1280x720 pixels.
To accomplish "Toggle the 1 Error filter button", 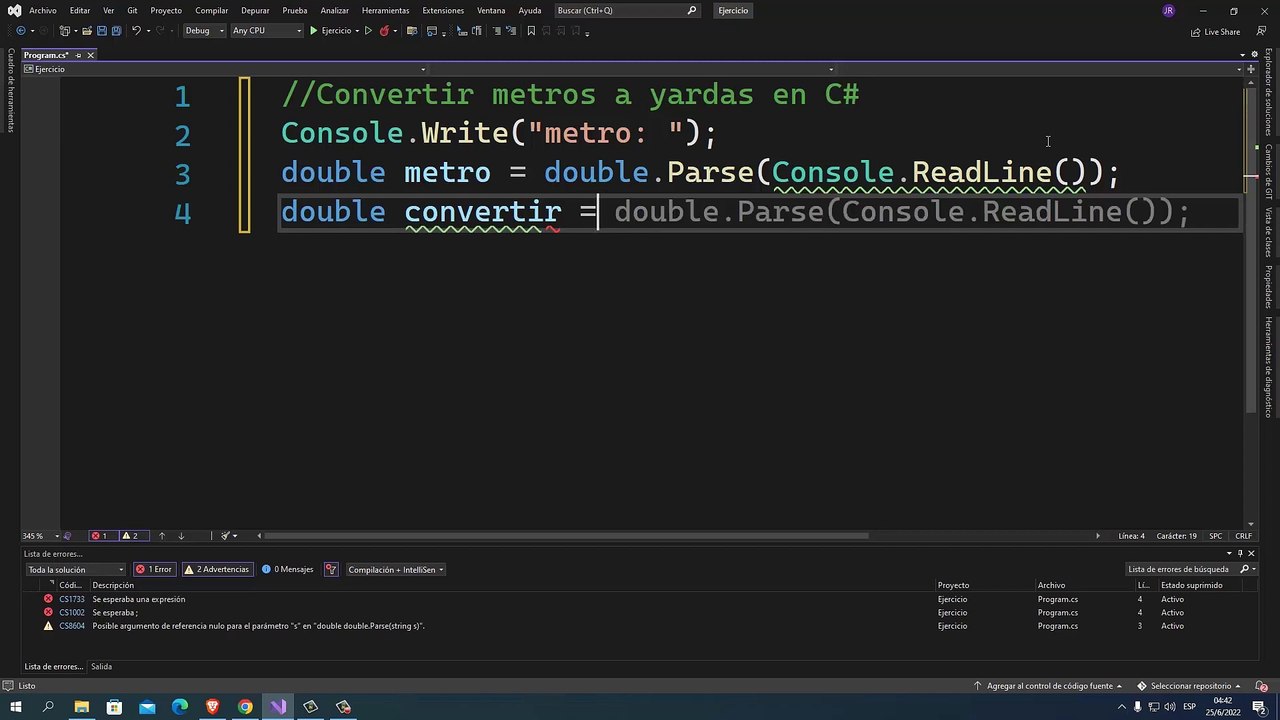I will pyautogui.click(x=154, y=569).
